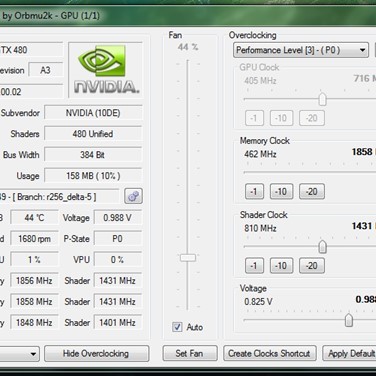Click the Shader field 1401 MHz
The width and height of the screenshot is (376, 376).
pos(118,323)
